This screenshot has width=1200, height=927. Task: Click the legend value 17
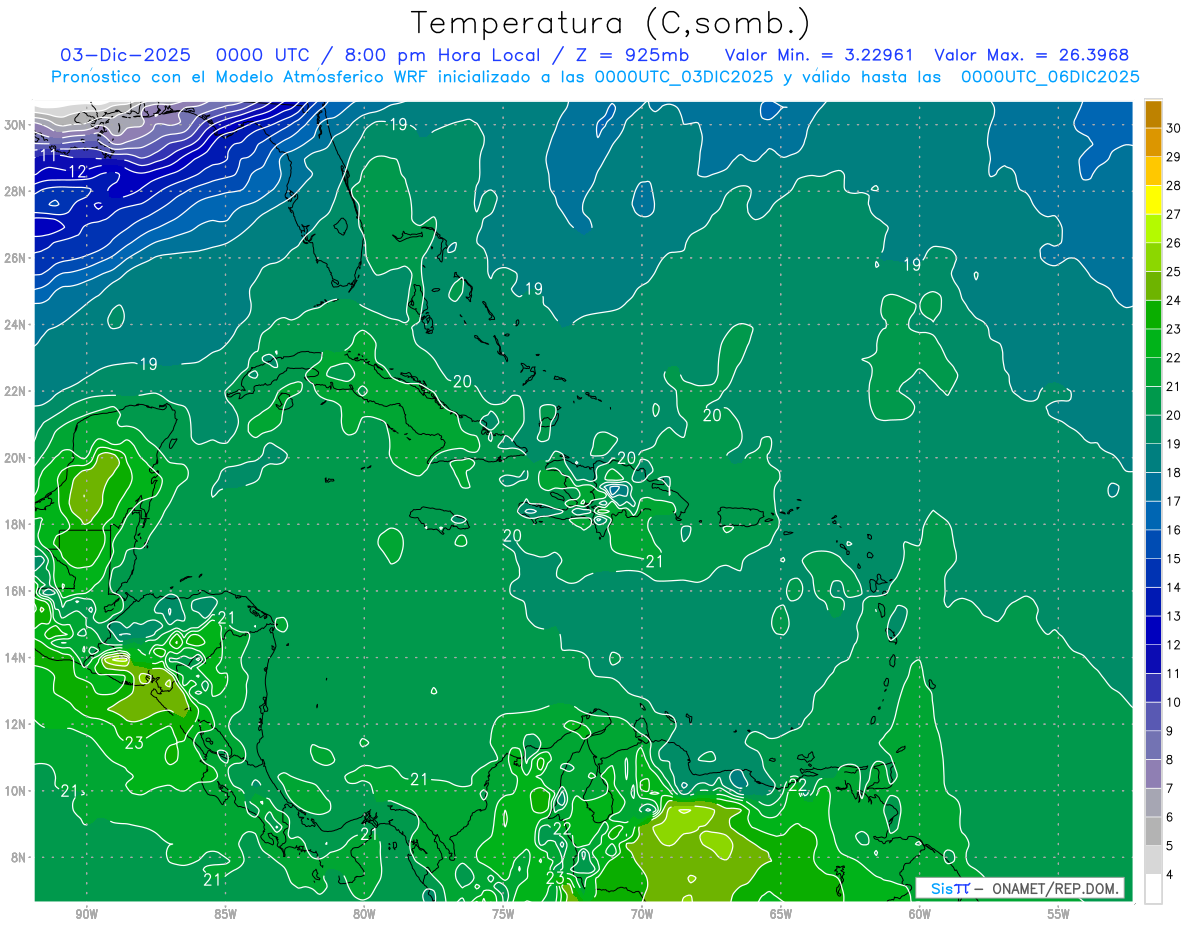point(1174,501)
